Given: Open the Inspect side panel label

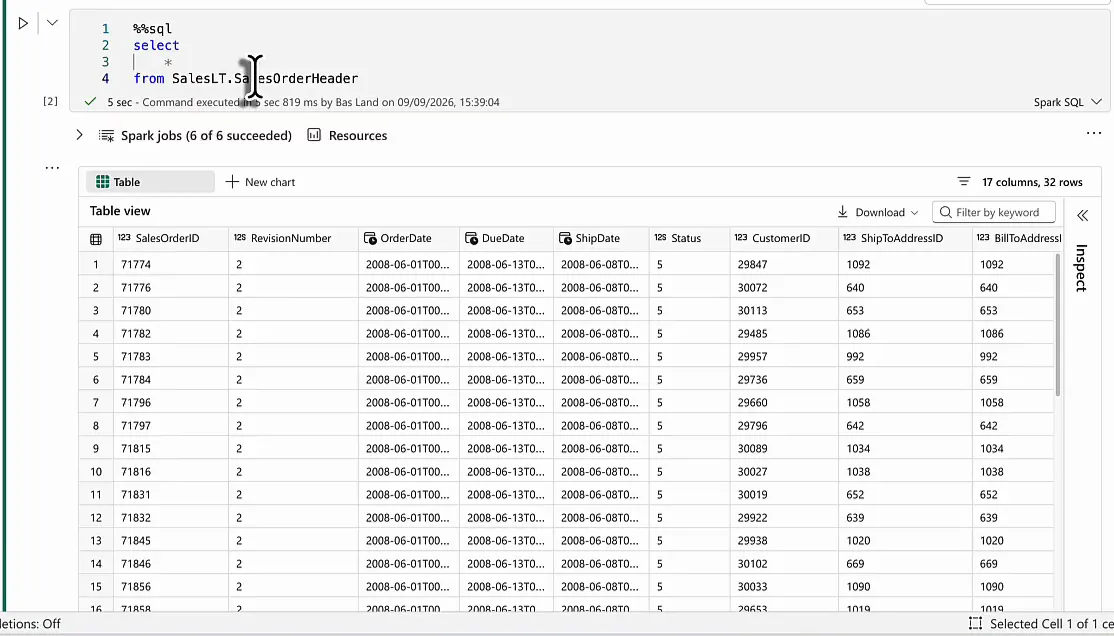Looking at the screenshot, I should pyautogui.click(x=1081, y=268).
